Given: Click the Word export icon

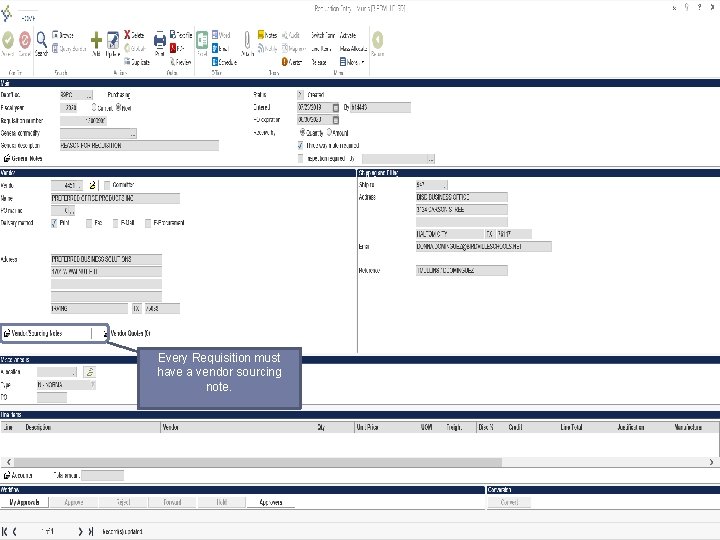Looking at the screenshot, I should (x=215, y=35).
